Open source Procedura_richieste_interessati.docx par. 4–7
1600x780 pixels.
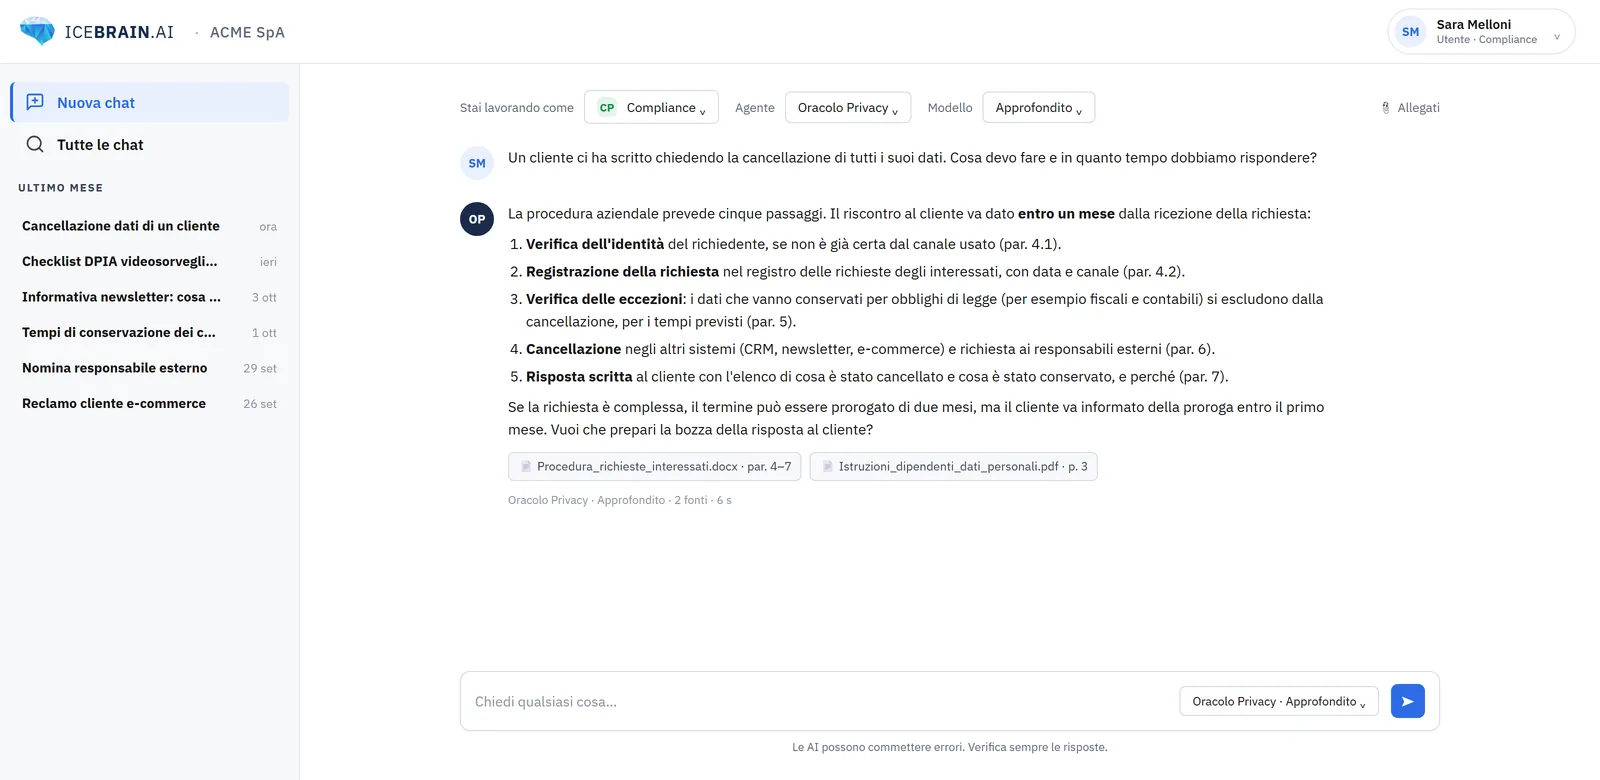coord(655,467)
